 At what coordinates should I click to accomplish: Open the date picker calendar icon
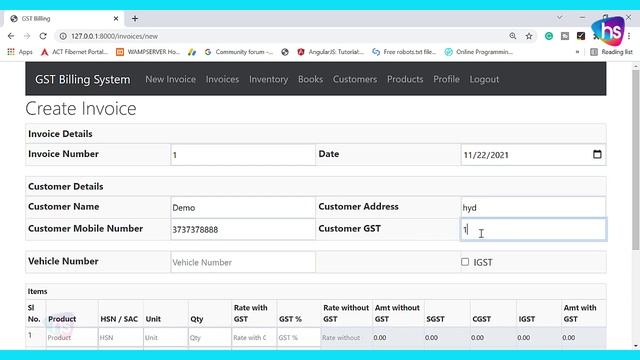[x=597, y=154]
